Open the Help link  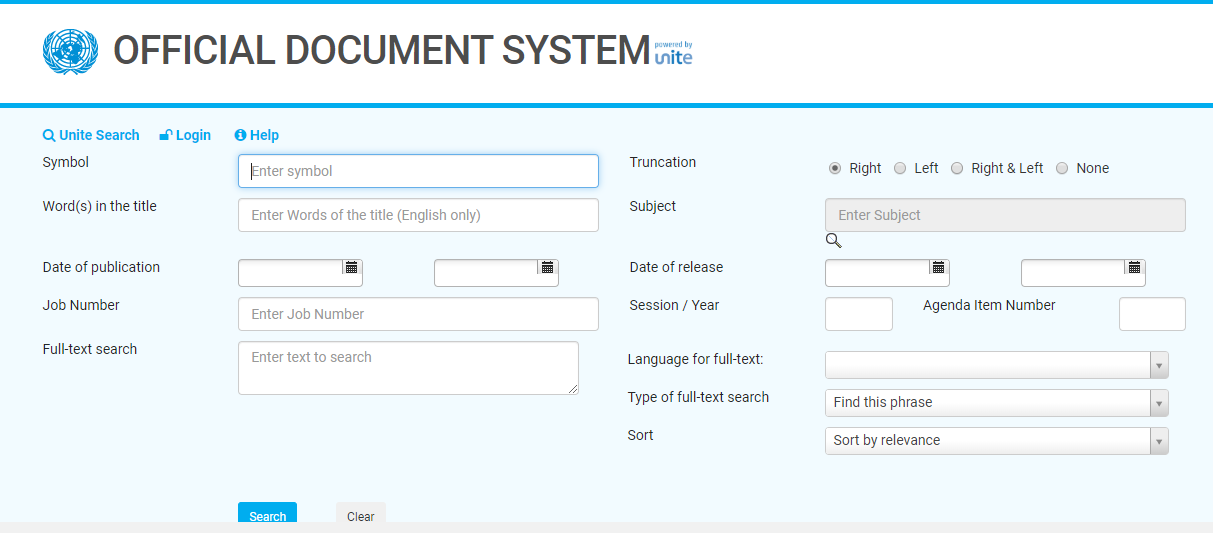(257, 135)
